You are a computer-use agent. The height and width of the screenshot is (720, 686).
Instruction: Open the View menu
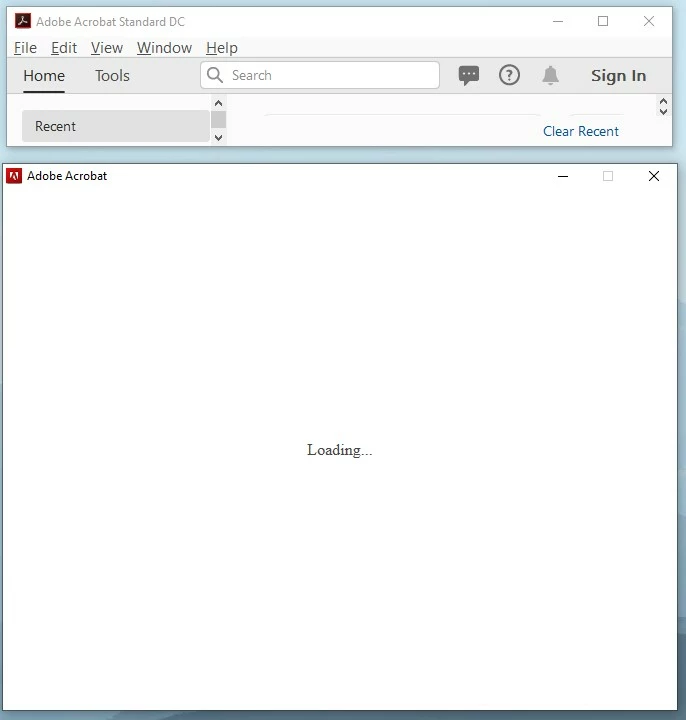point(107,48)
